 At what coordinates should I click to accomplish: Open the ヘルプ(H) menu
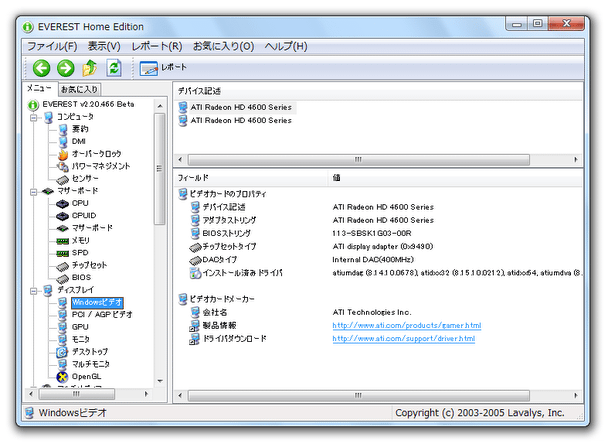286,47
